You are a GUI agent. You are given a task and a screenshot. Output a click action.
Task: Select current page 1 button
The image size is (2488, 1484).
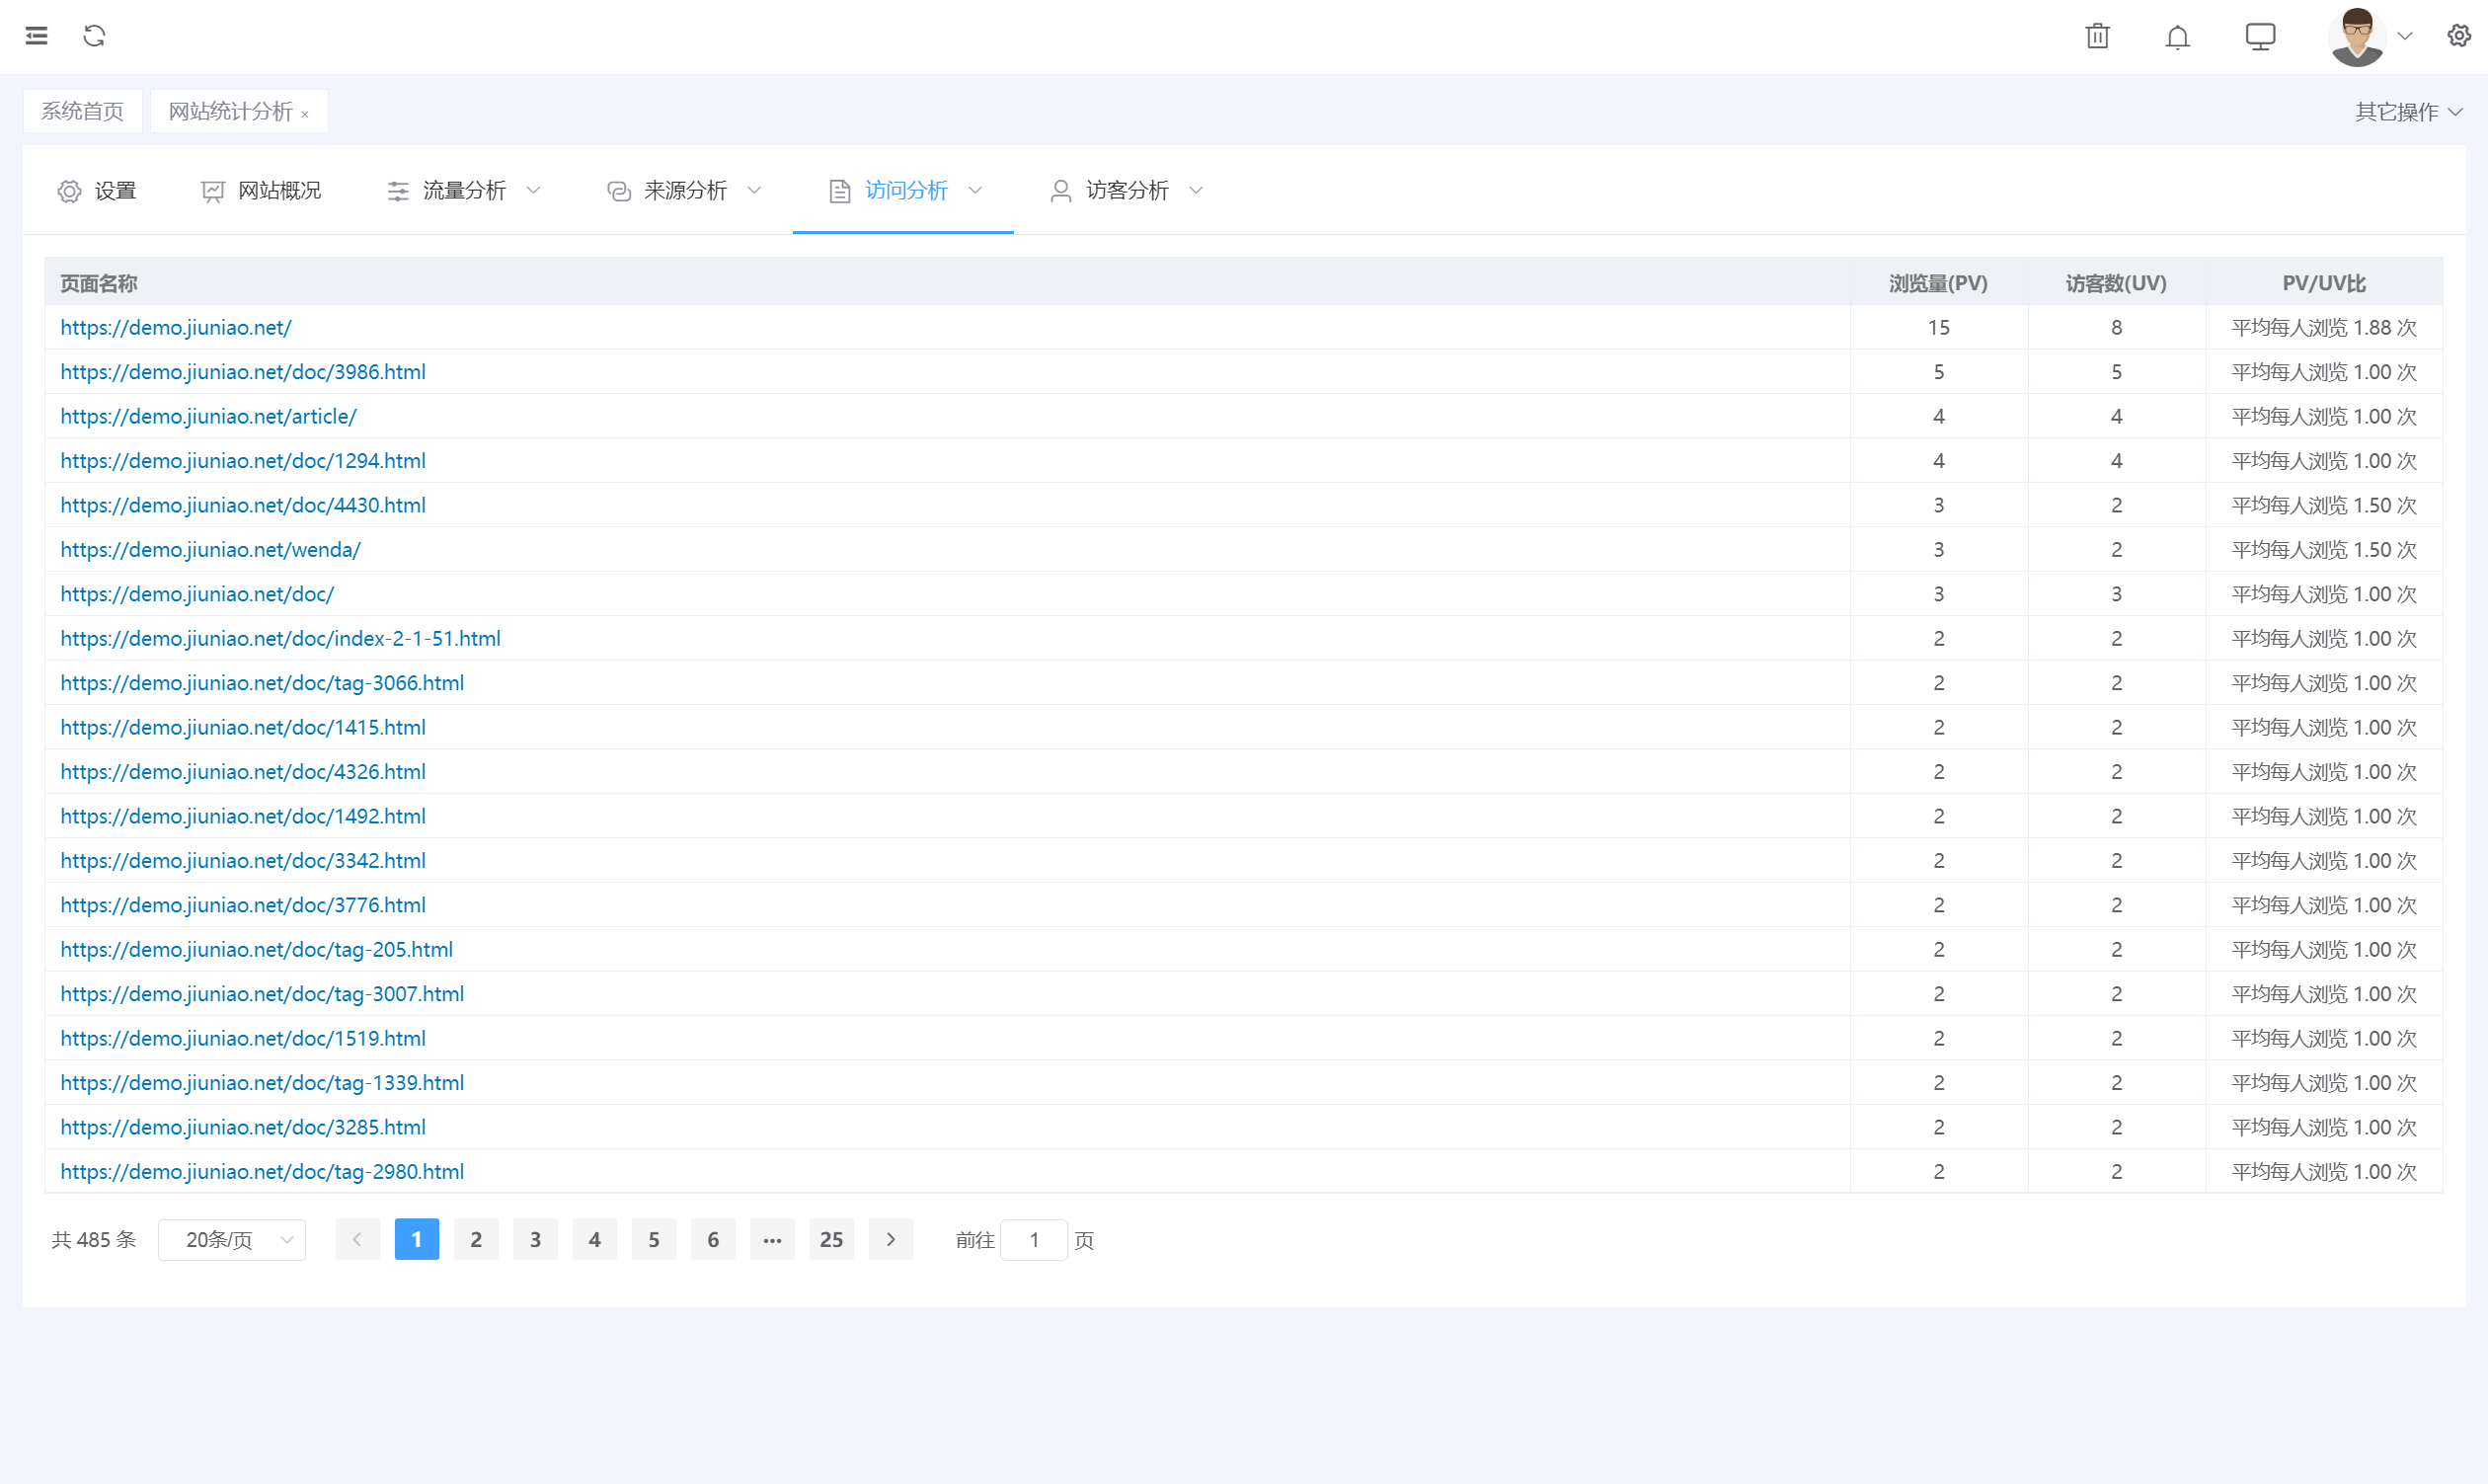(417, 1240)
